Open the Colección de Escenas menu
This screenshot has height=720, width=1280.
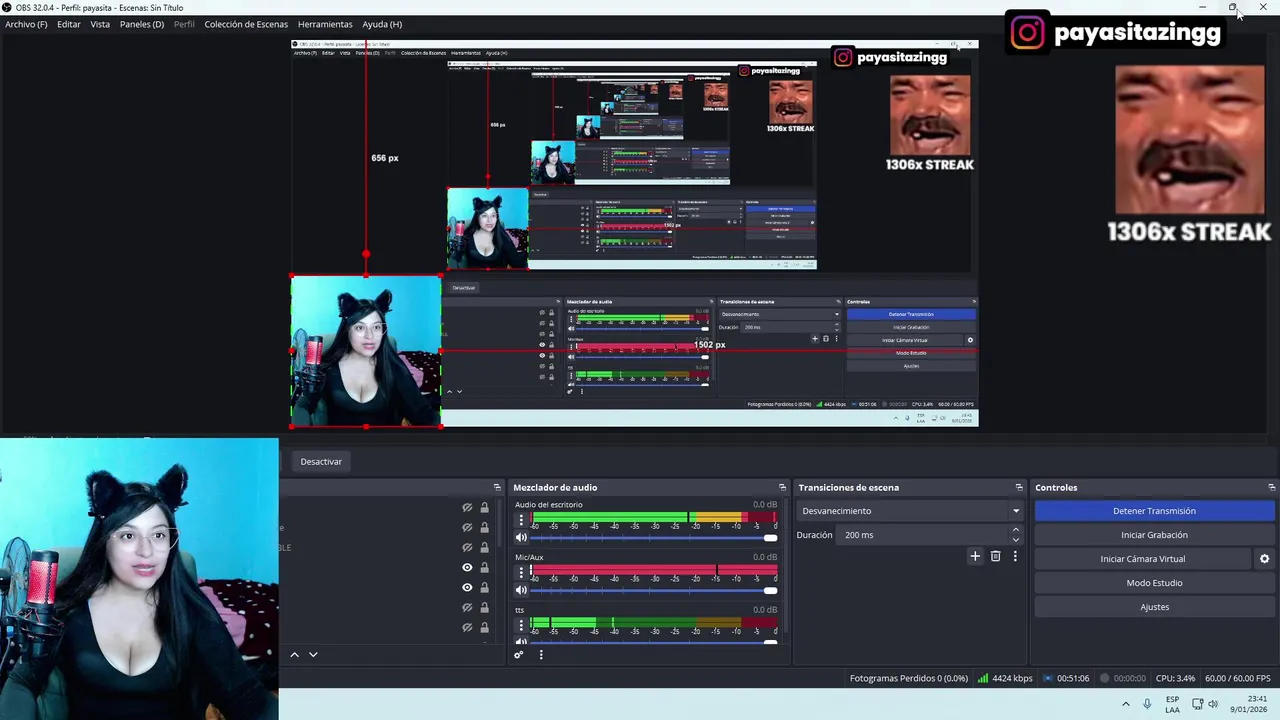point(246,24)
